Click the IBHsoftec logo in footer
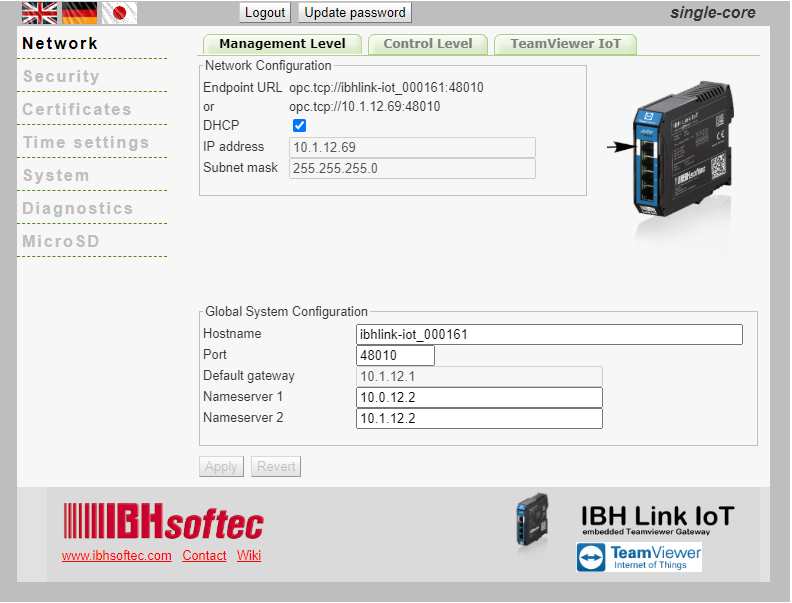The width and height of the screenshot is (792, 603). pos(163,521)
